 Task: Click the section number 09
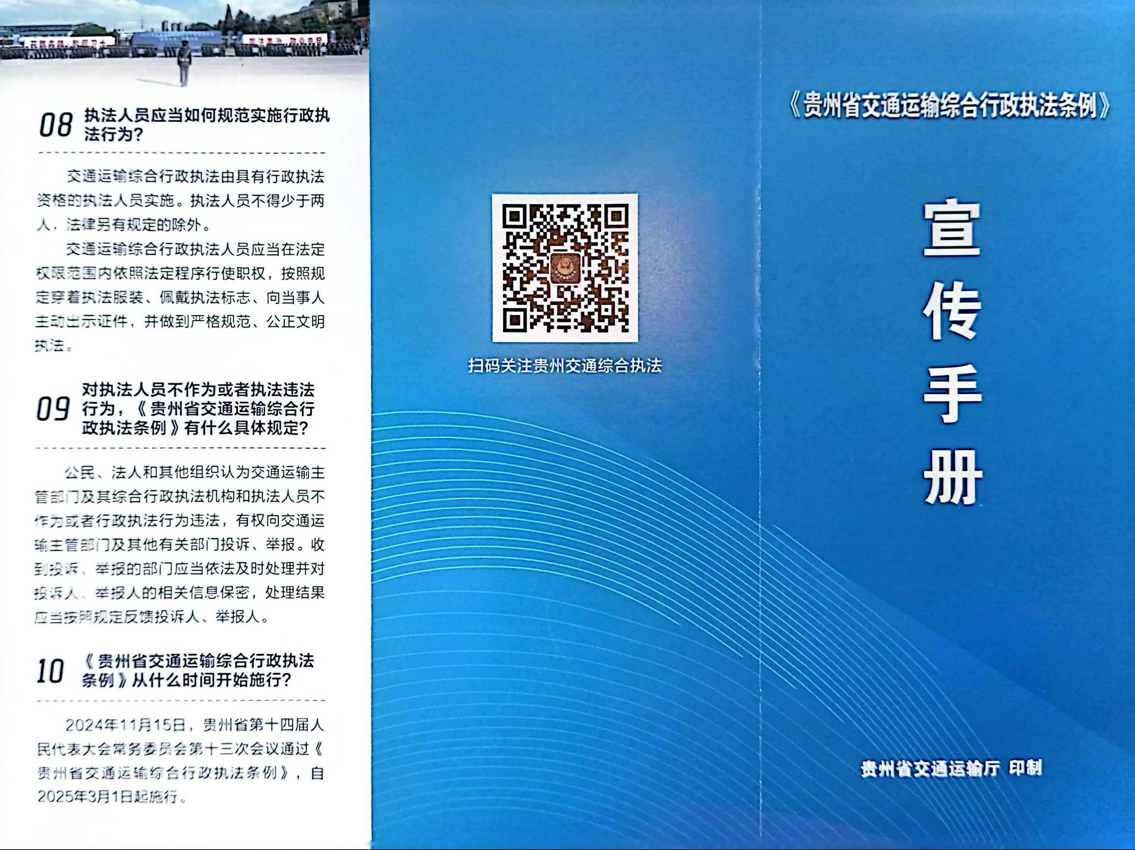click(x=54, y=409)
